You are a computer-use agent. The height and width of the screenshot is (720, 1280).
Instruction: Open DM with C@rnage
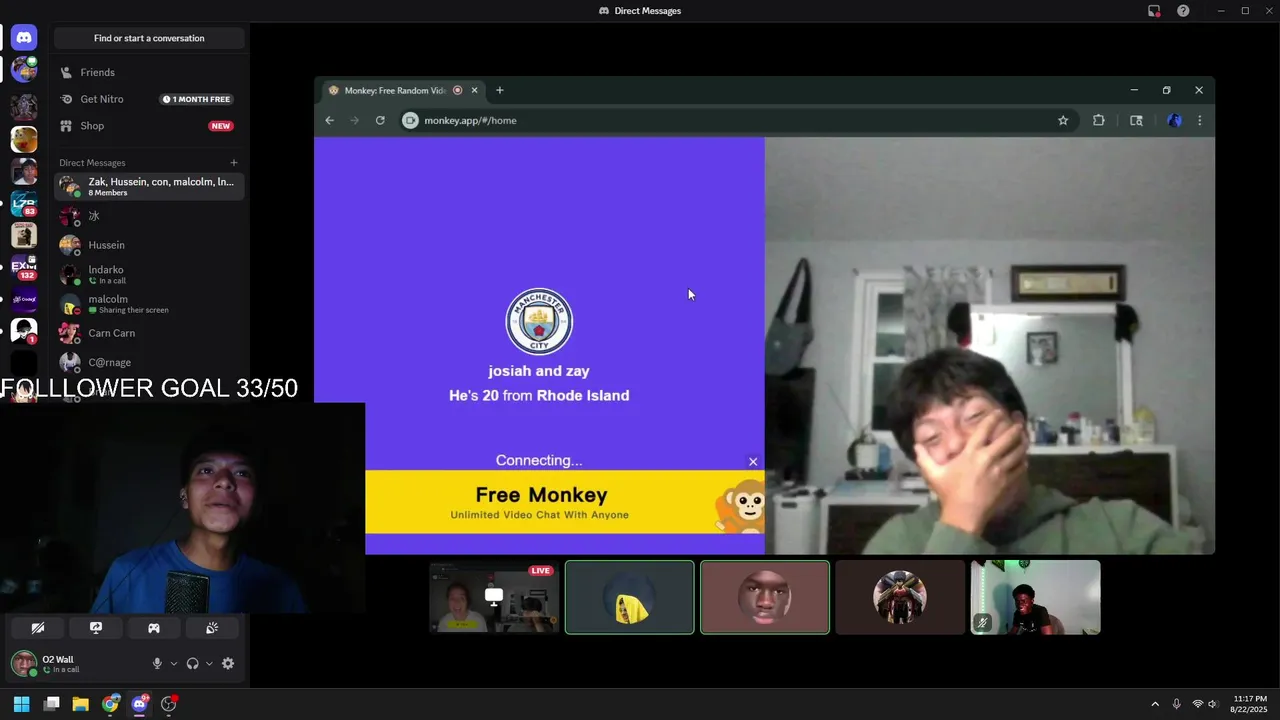(149, 362)
